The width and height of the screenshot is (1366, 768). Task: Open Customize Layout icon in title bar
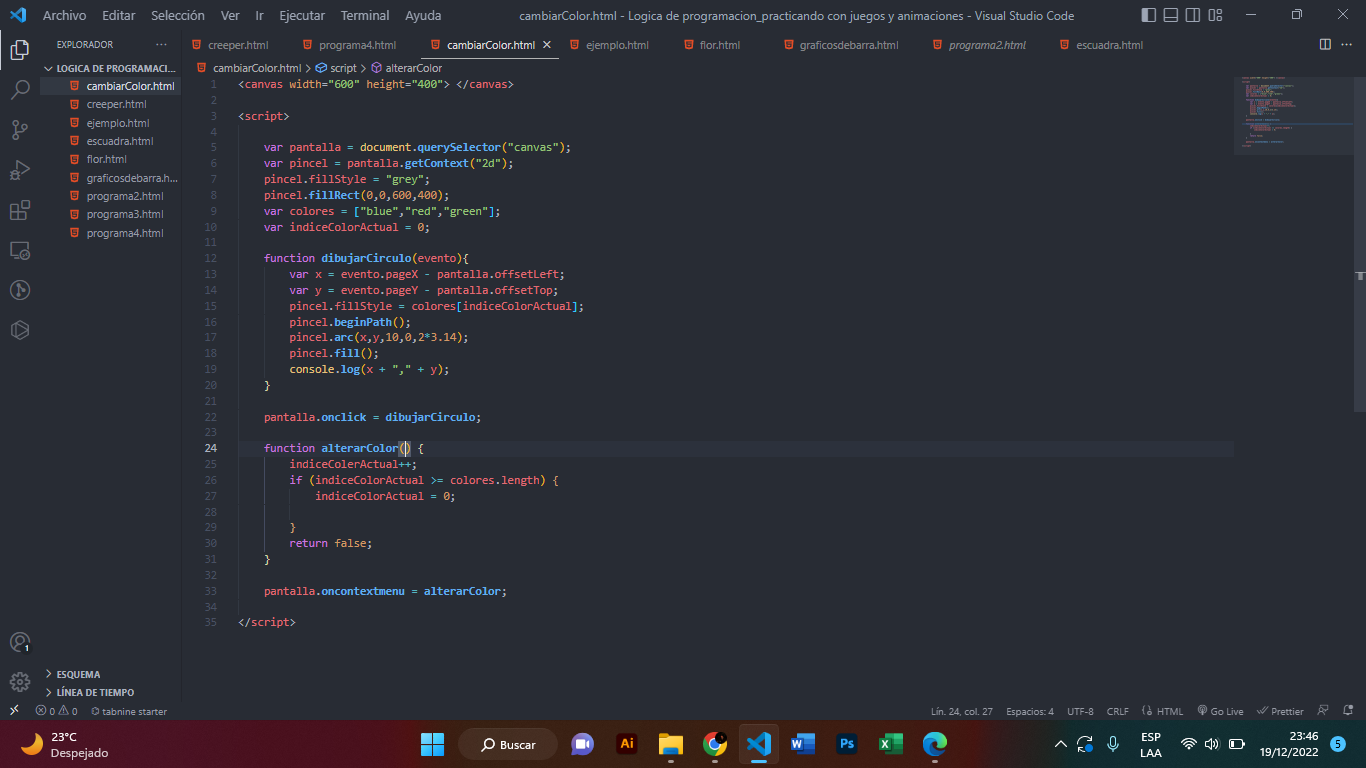coord(1216,15)
